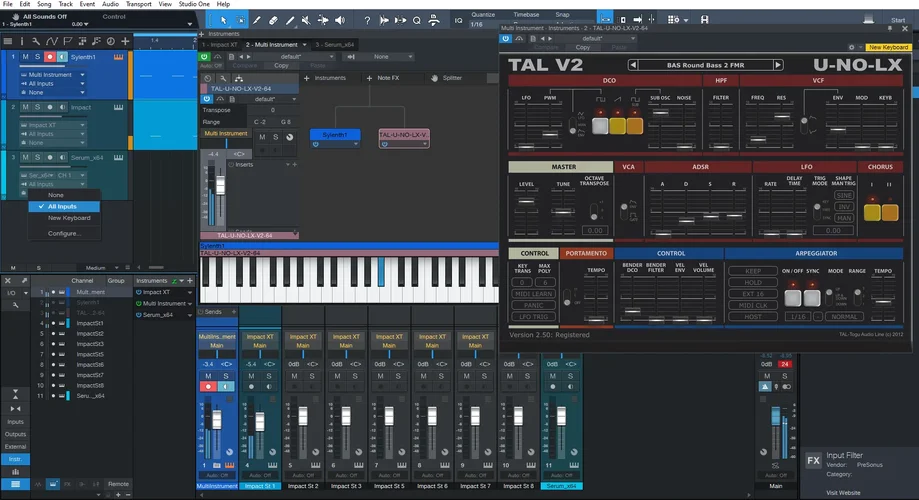The width and height of the screenshot is (919, 500).
Task: Click the Instr. button in console
Action: (15, 459)
